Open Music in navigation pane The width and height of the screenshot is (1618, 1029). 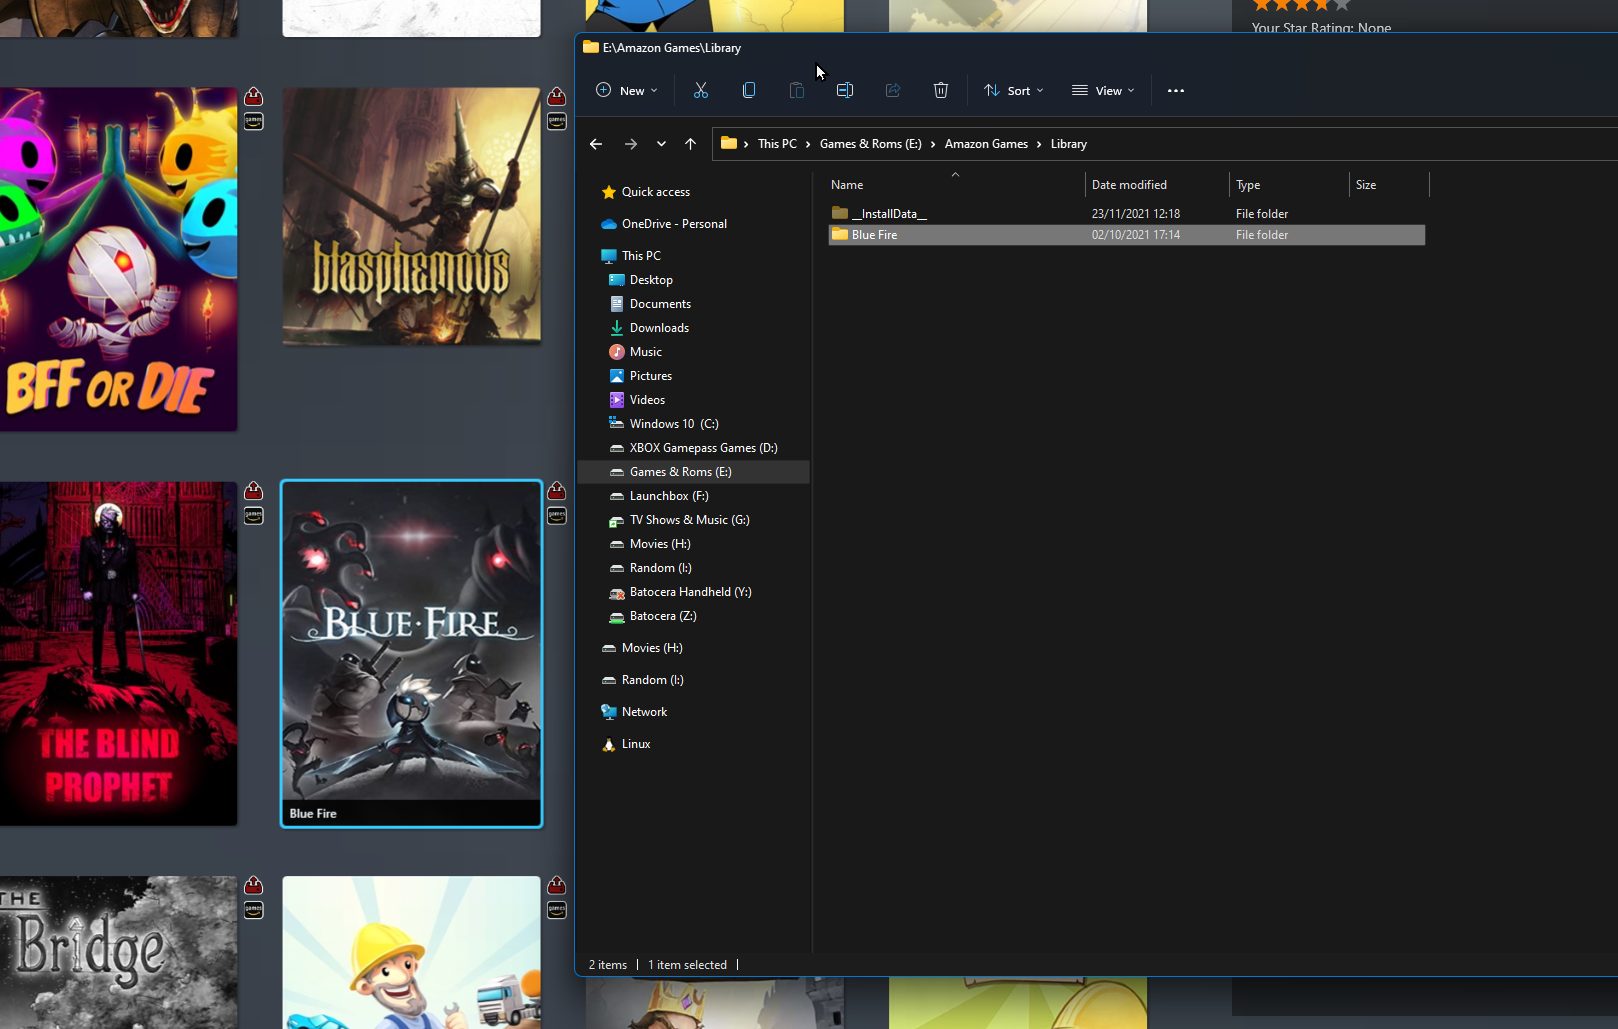click(636, 352)
